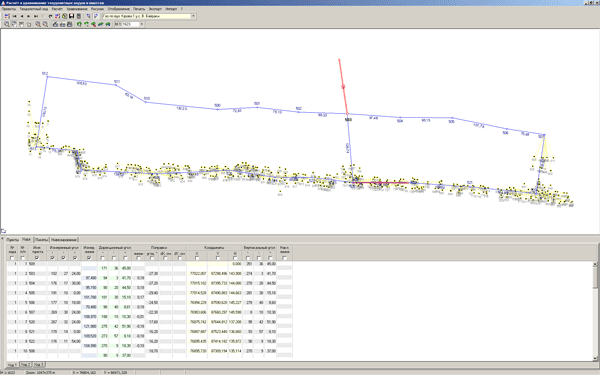Click station point 503 on the plan
This screenshot has width=600, height=375.
tap(347, 114)
